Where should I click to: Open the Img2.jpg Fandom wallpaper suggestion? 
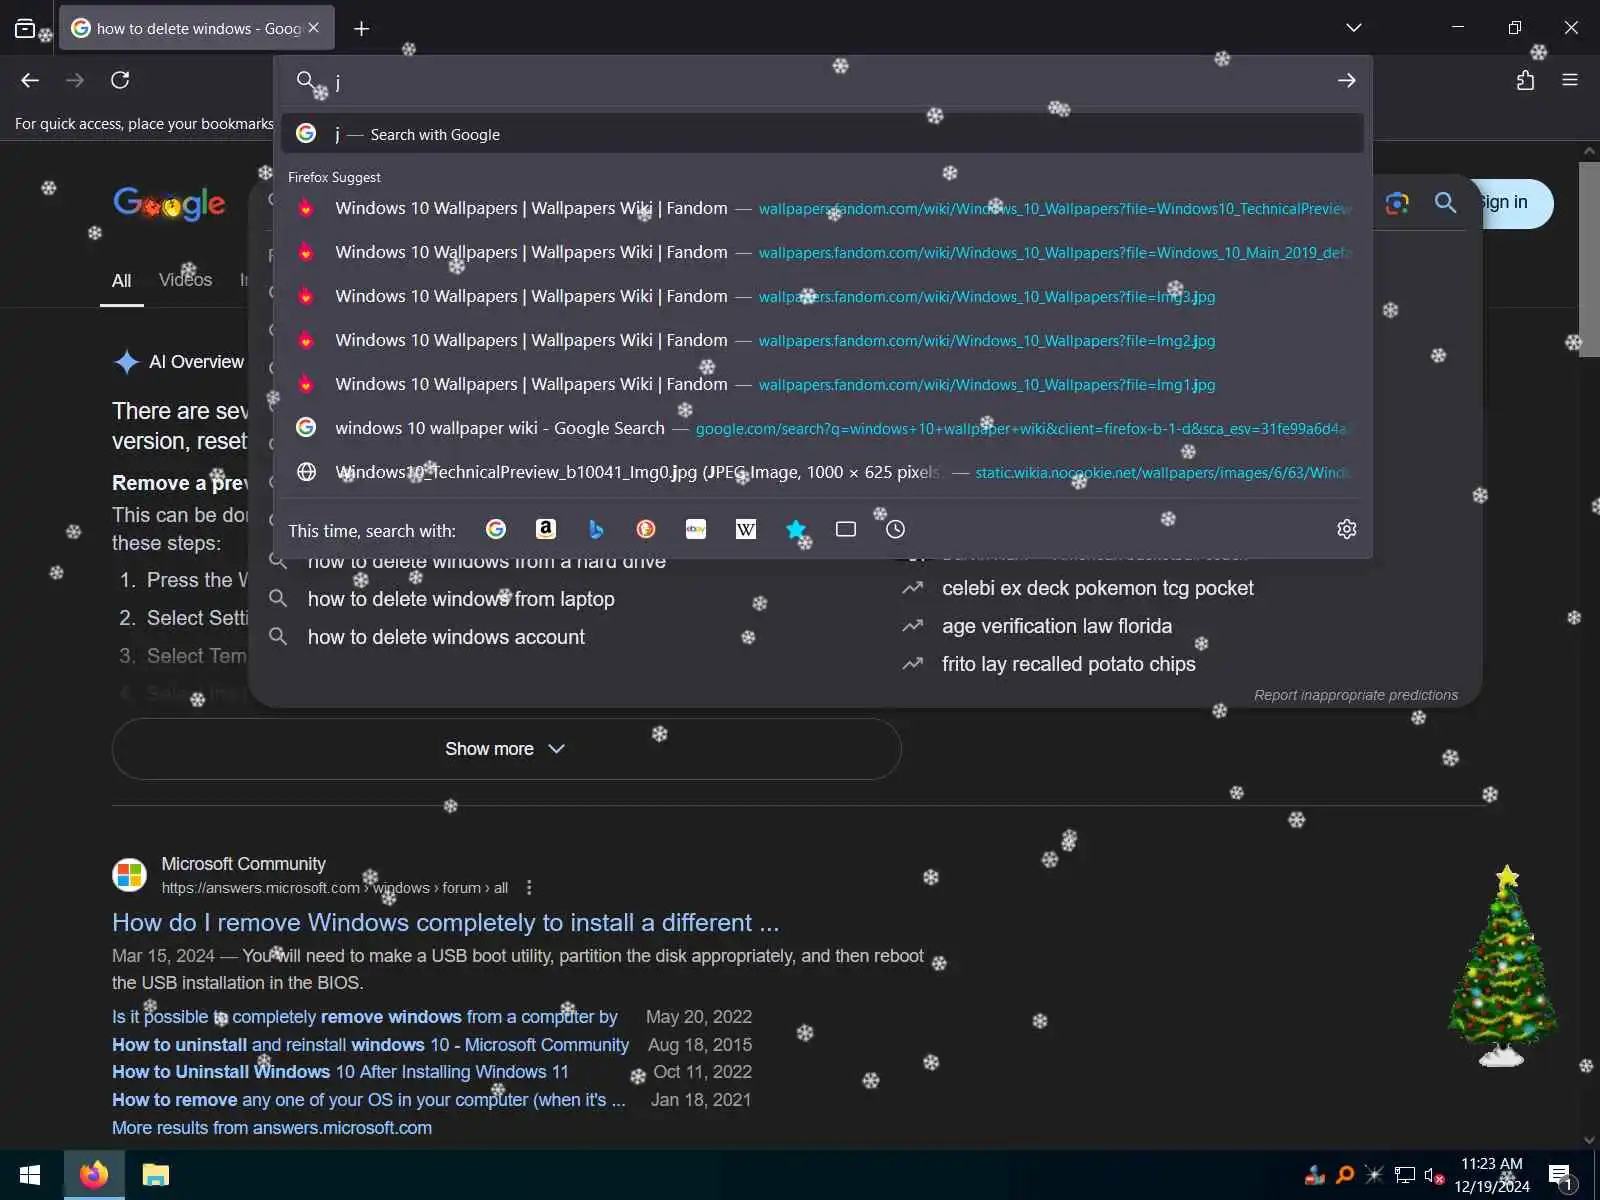click(822, 340)
